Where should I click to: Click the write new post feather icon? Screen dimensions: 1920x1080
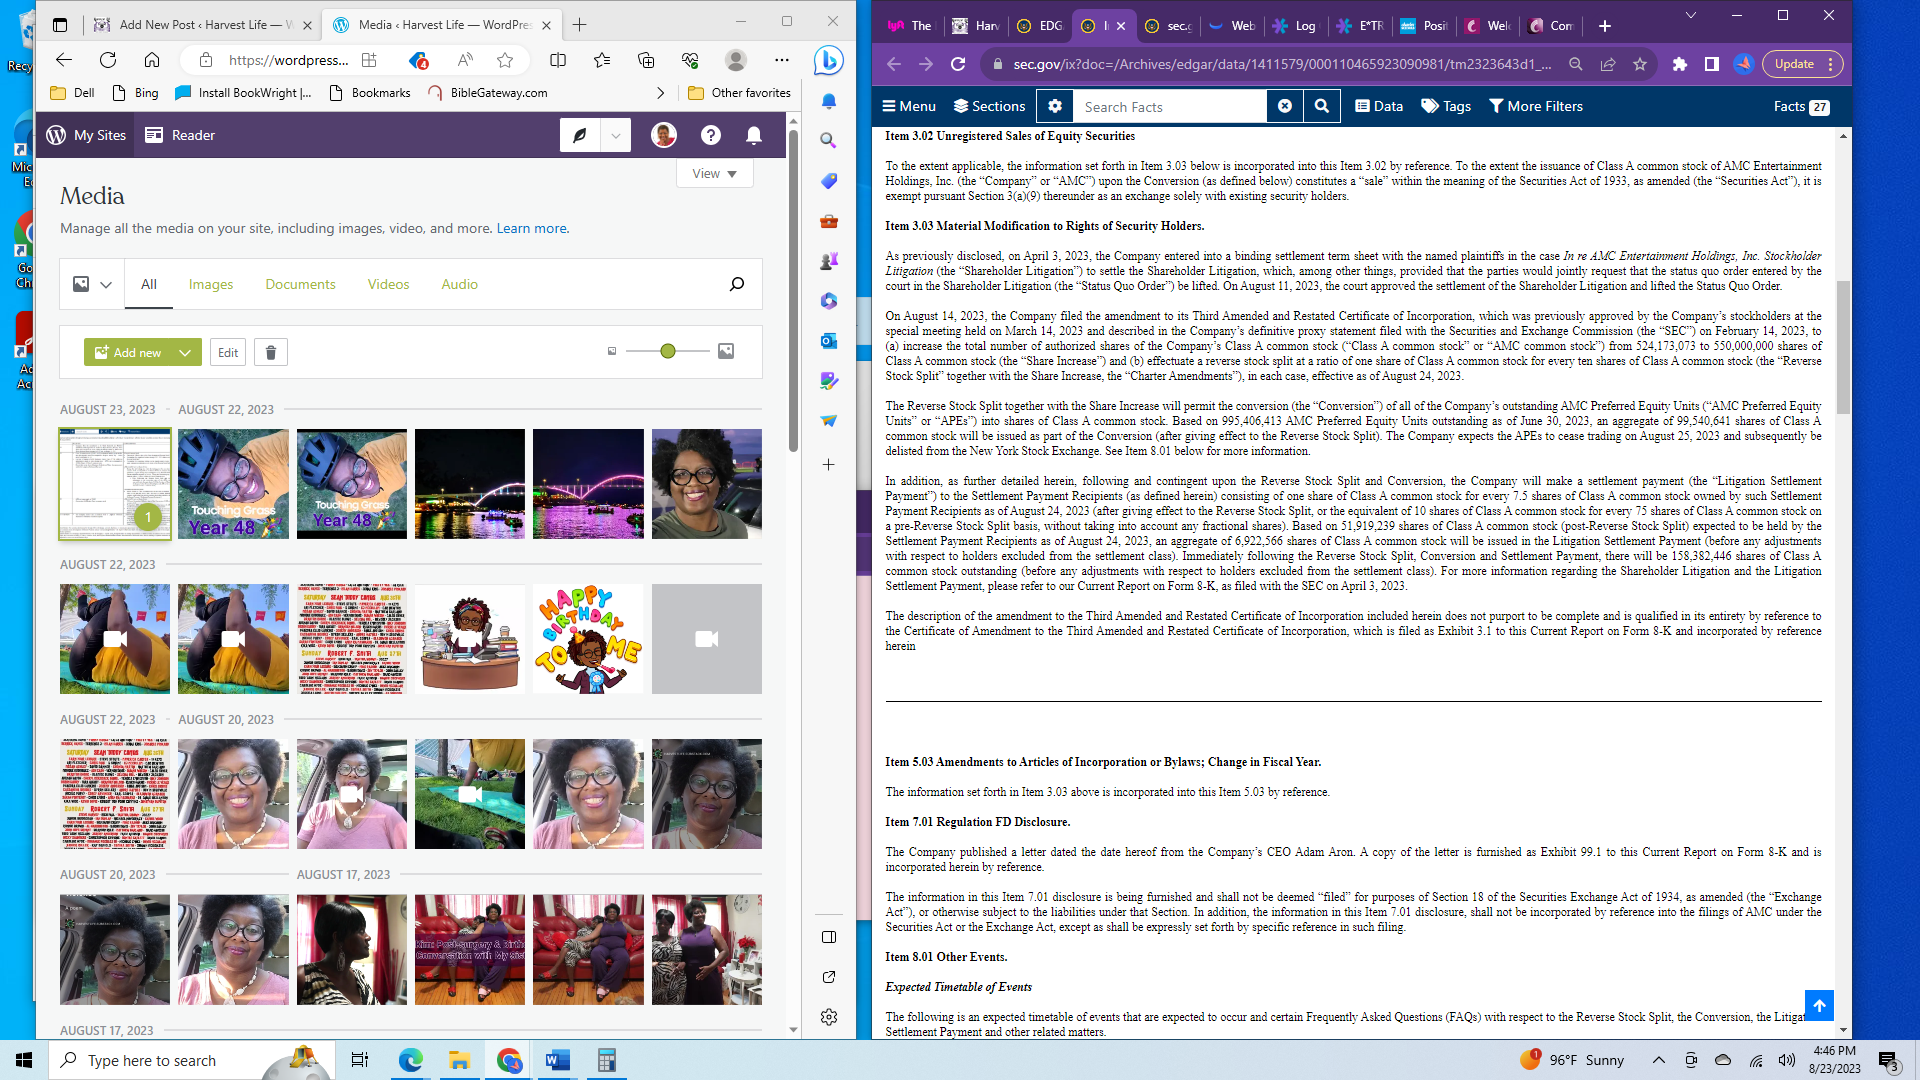tap(580, 135)
